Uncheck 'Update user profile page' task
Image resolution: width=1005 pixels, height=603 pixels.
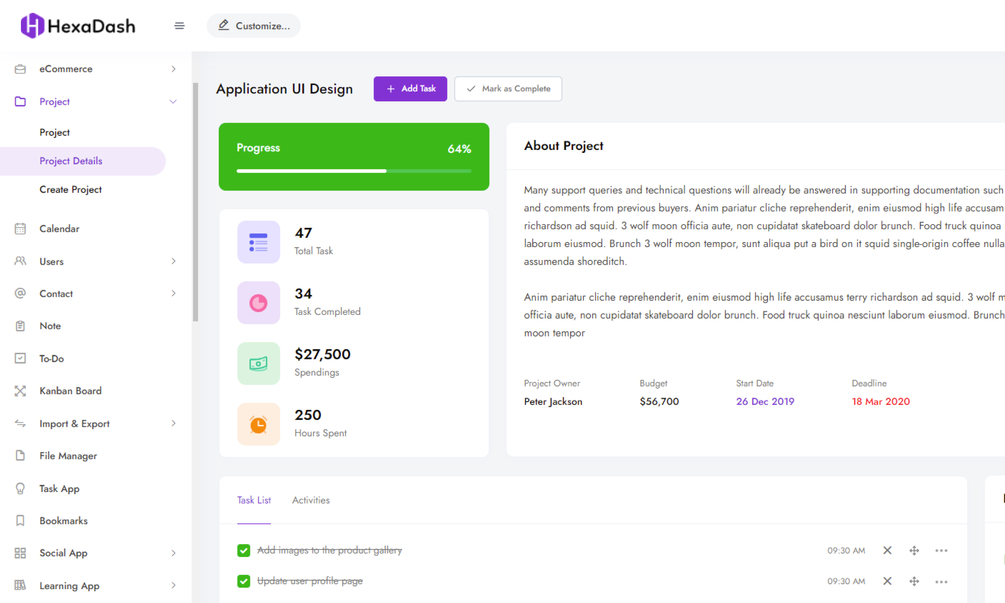[x=244, y=581]
